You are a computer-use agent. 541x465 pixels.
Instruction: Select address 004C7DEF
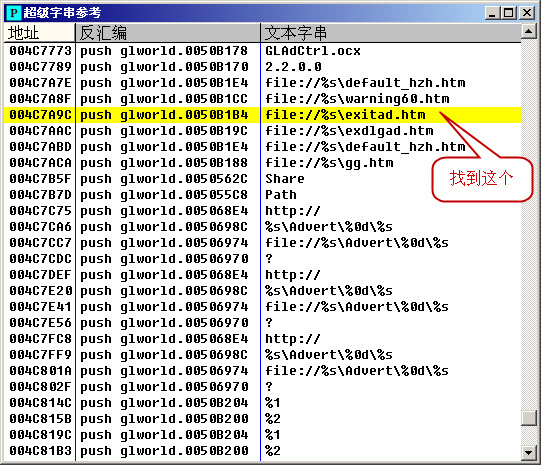tap(40, 275)
